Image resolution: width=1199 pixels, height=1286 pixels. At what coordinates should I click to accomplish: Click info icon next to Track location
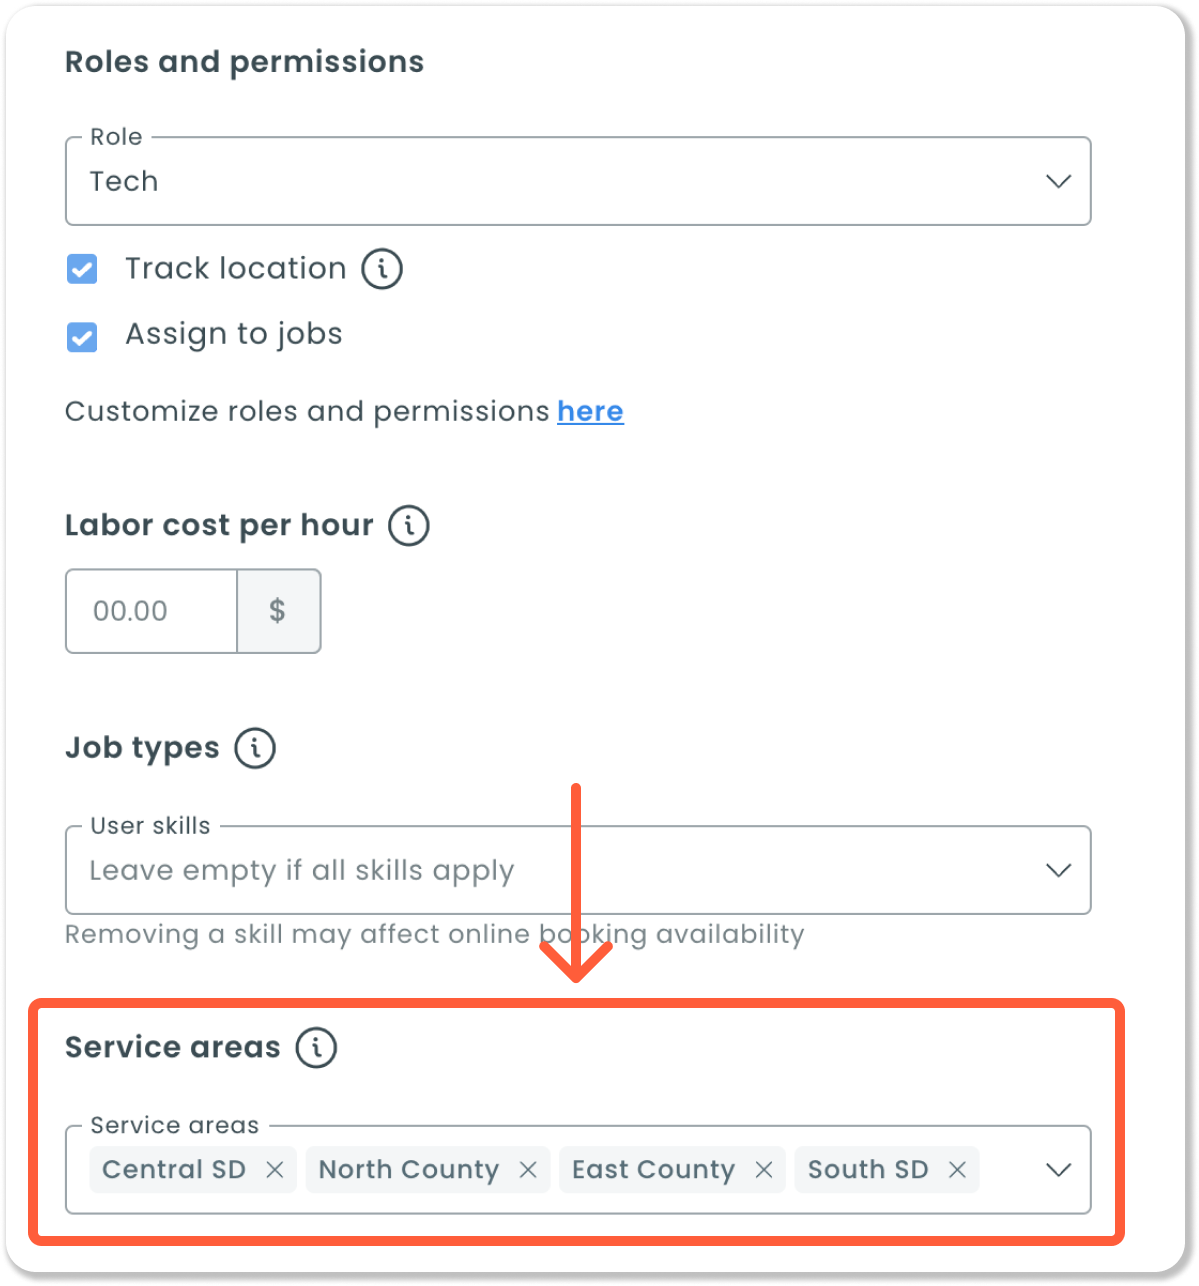pyautogui.click(x=382, y=269)
